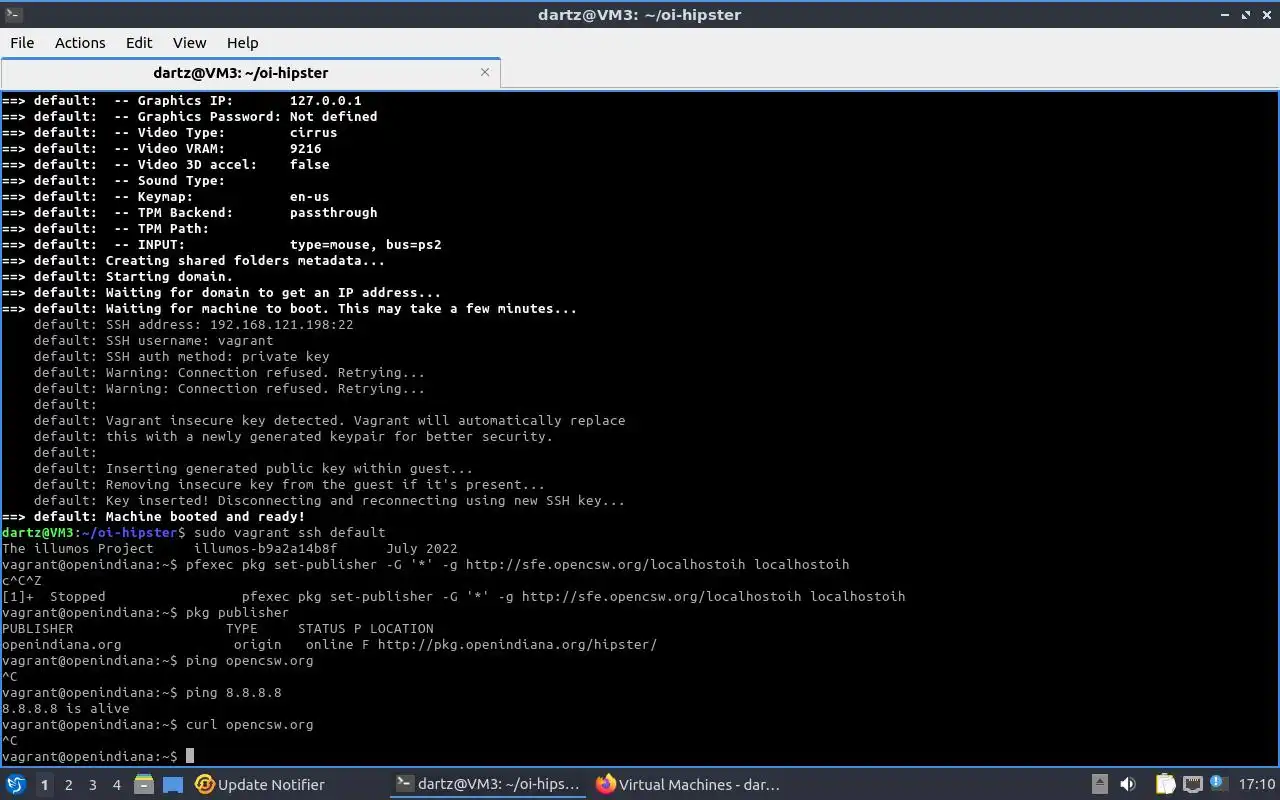
Task: Switch to the dartz@VM3 terminal taskbar entry
Action: [488, 785]
